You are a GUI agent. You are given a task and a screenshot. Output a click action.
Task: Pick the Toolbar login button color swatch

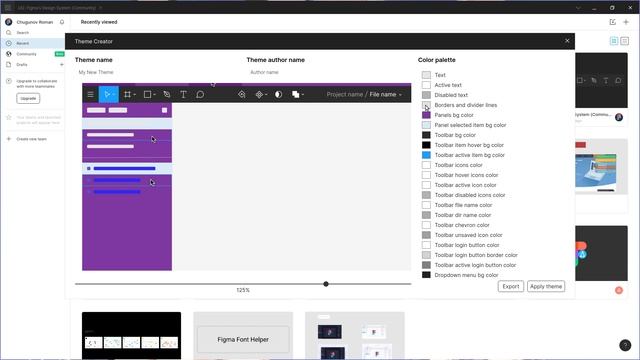tap(426, 245)
